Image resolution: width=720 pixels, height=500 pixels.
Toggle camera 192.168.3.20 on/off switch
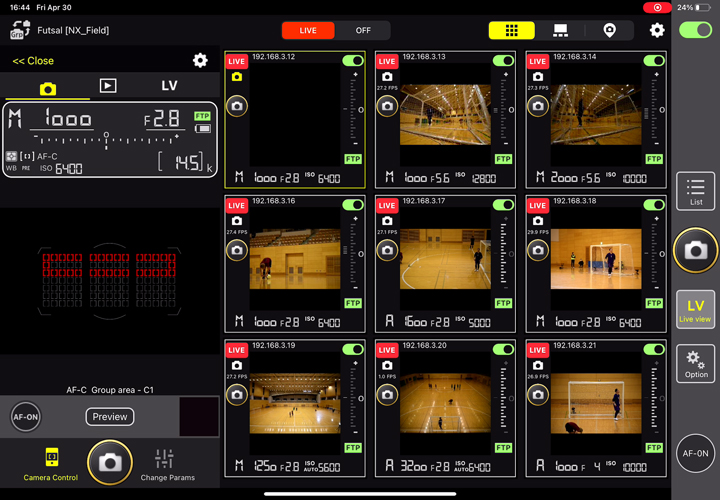click(x=503, y=349)
